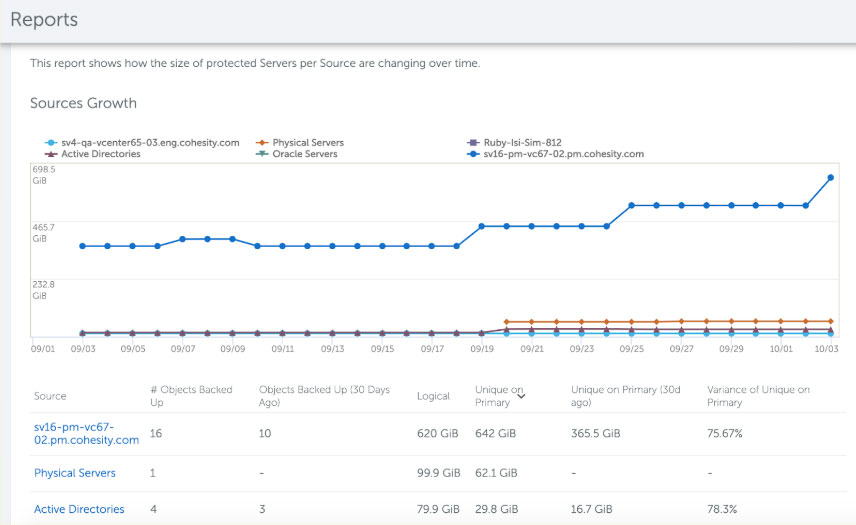Click the Reports page title
Image resolution: width=856 pixels, height=525 pixels.
pos(44,20)
